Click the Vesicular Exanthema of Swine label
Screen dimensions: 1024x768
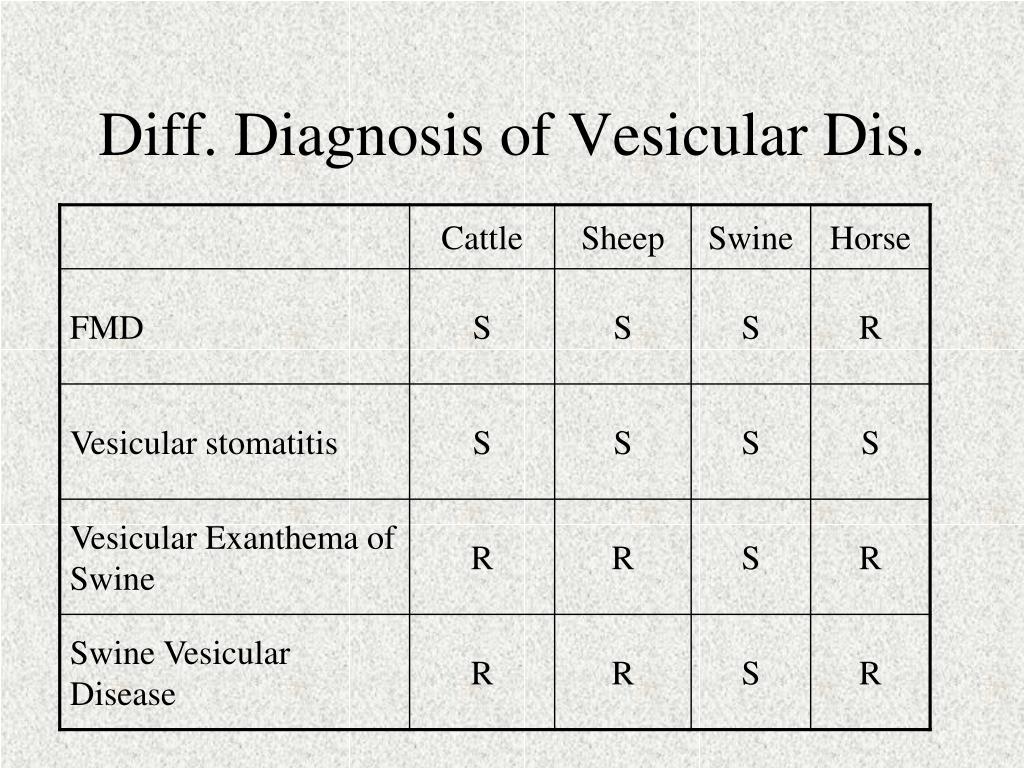(x=232, y=558)
